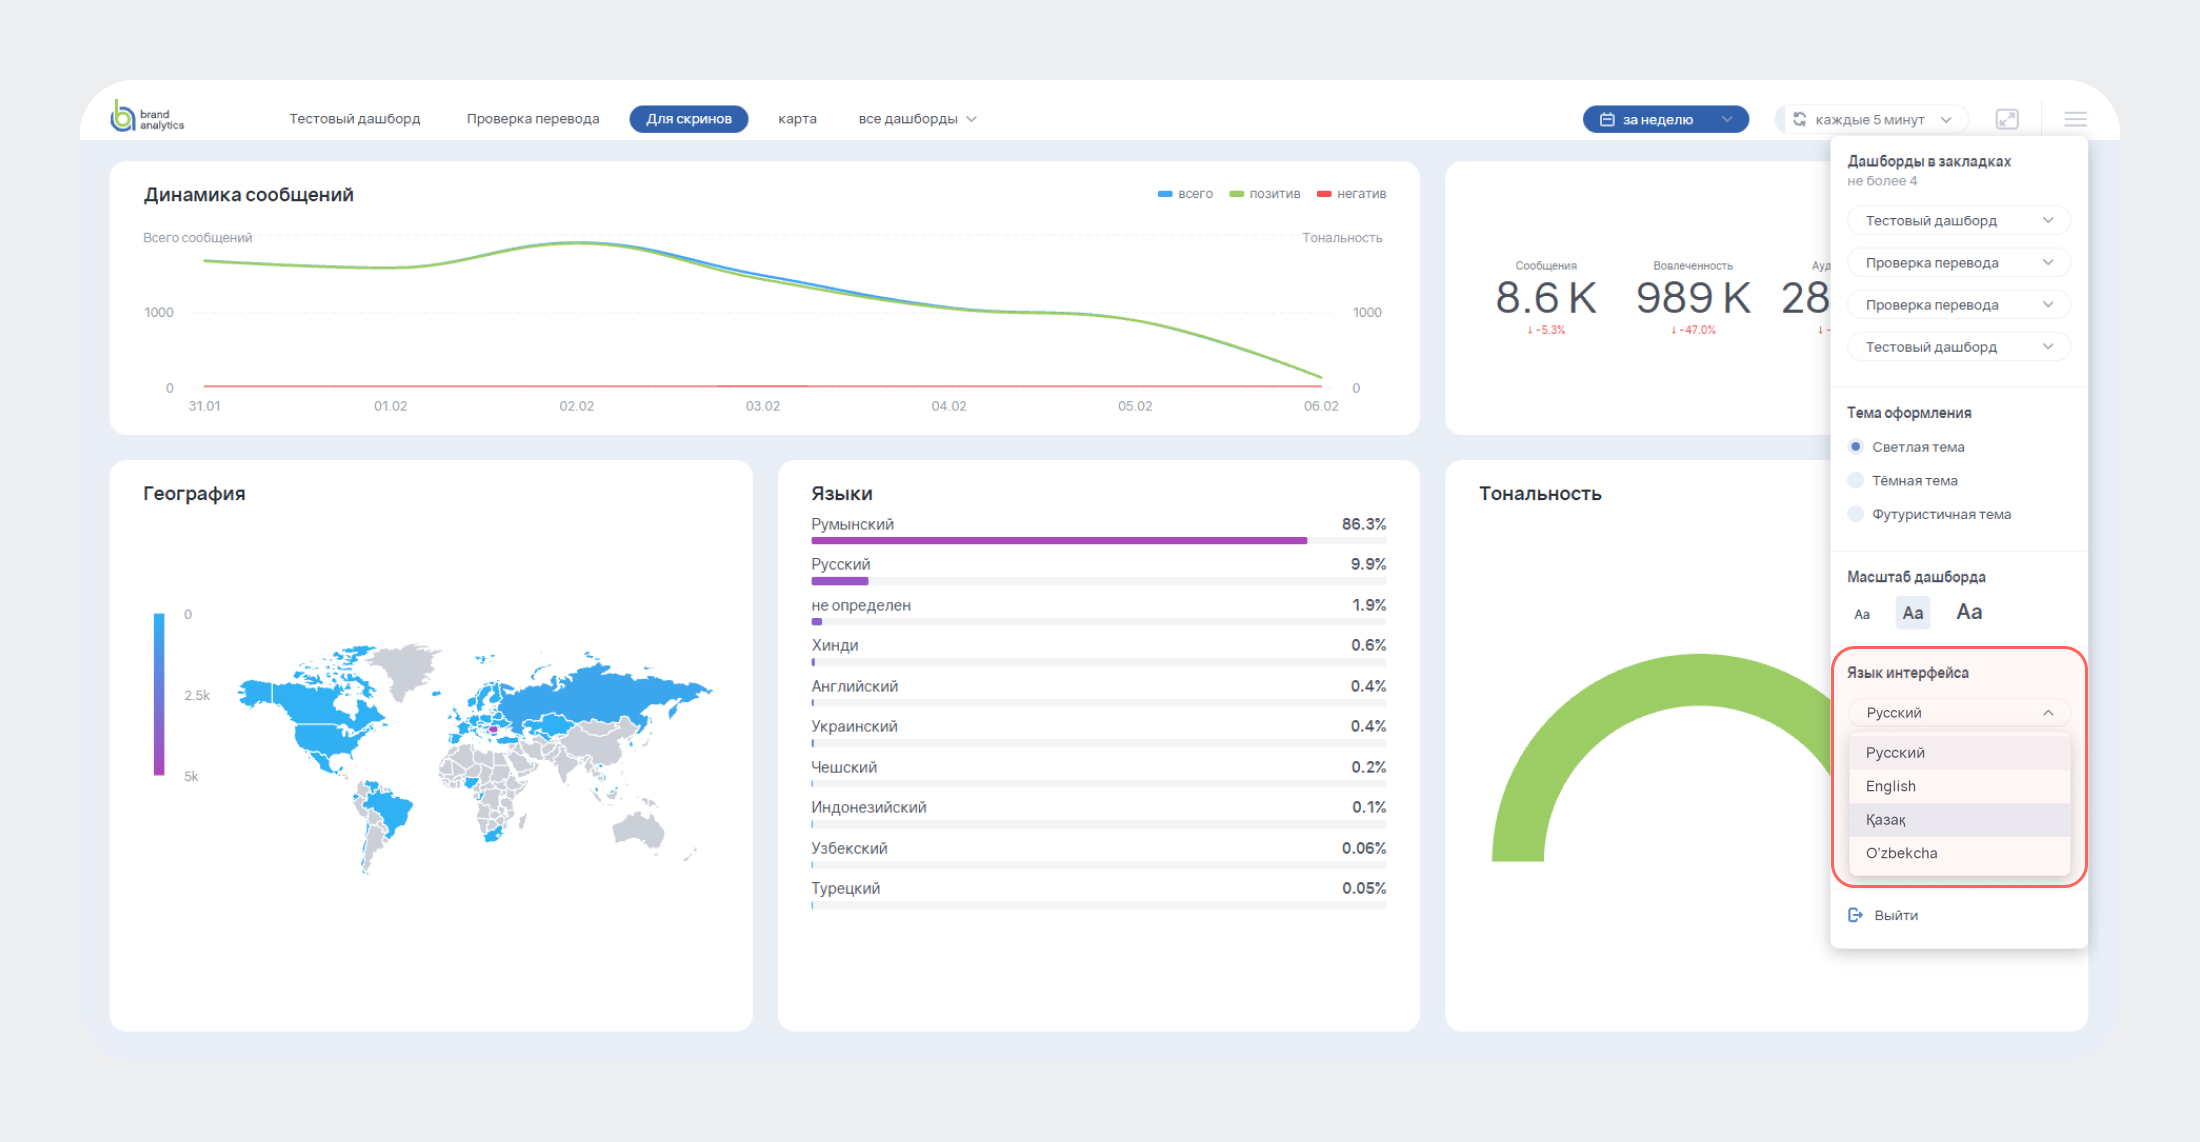
Task: Click the purple 'Румынский' language bar
Action: [x=1058, y=540]
